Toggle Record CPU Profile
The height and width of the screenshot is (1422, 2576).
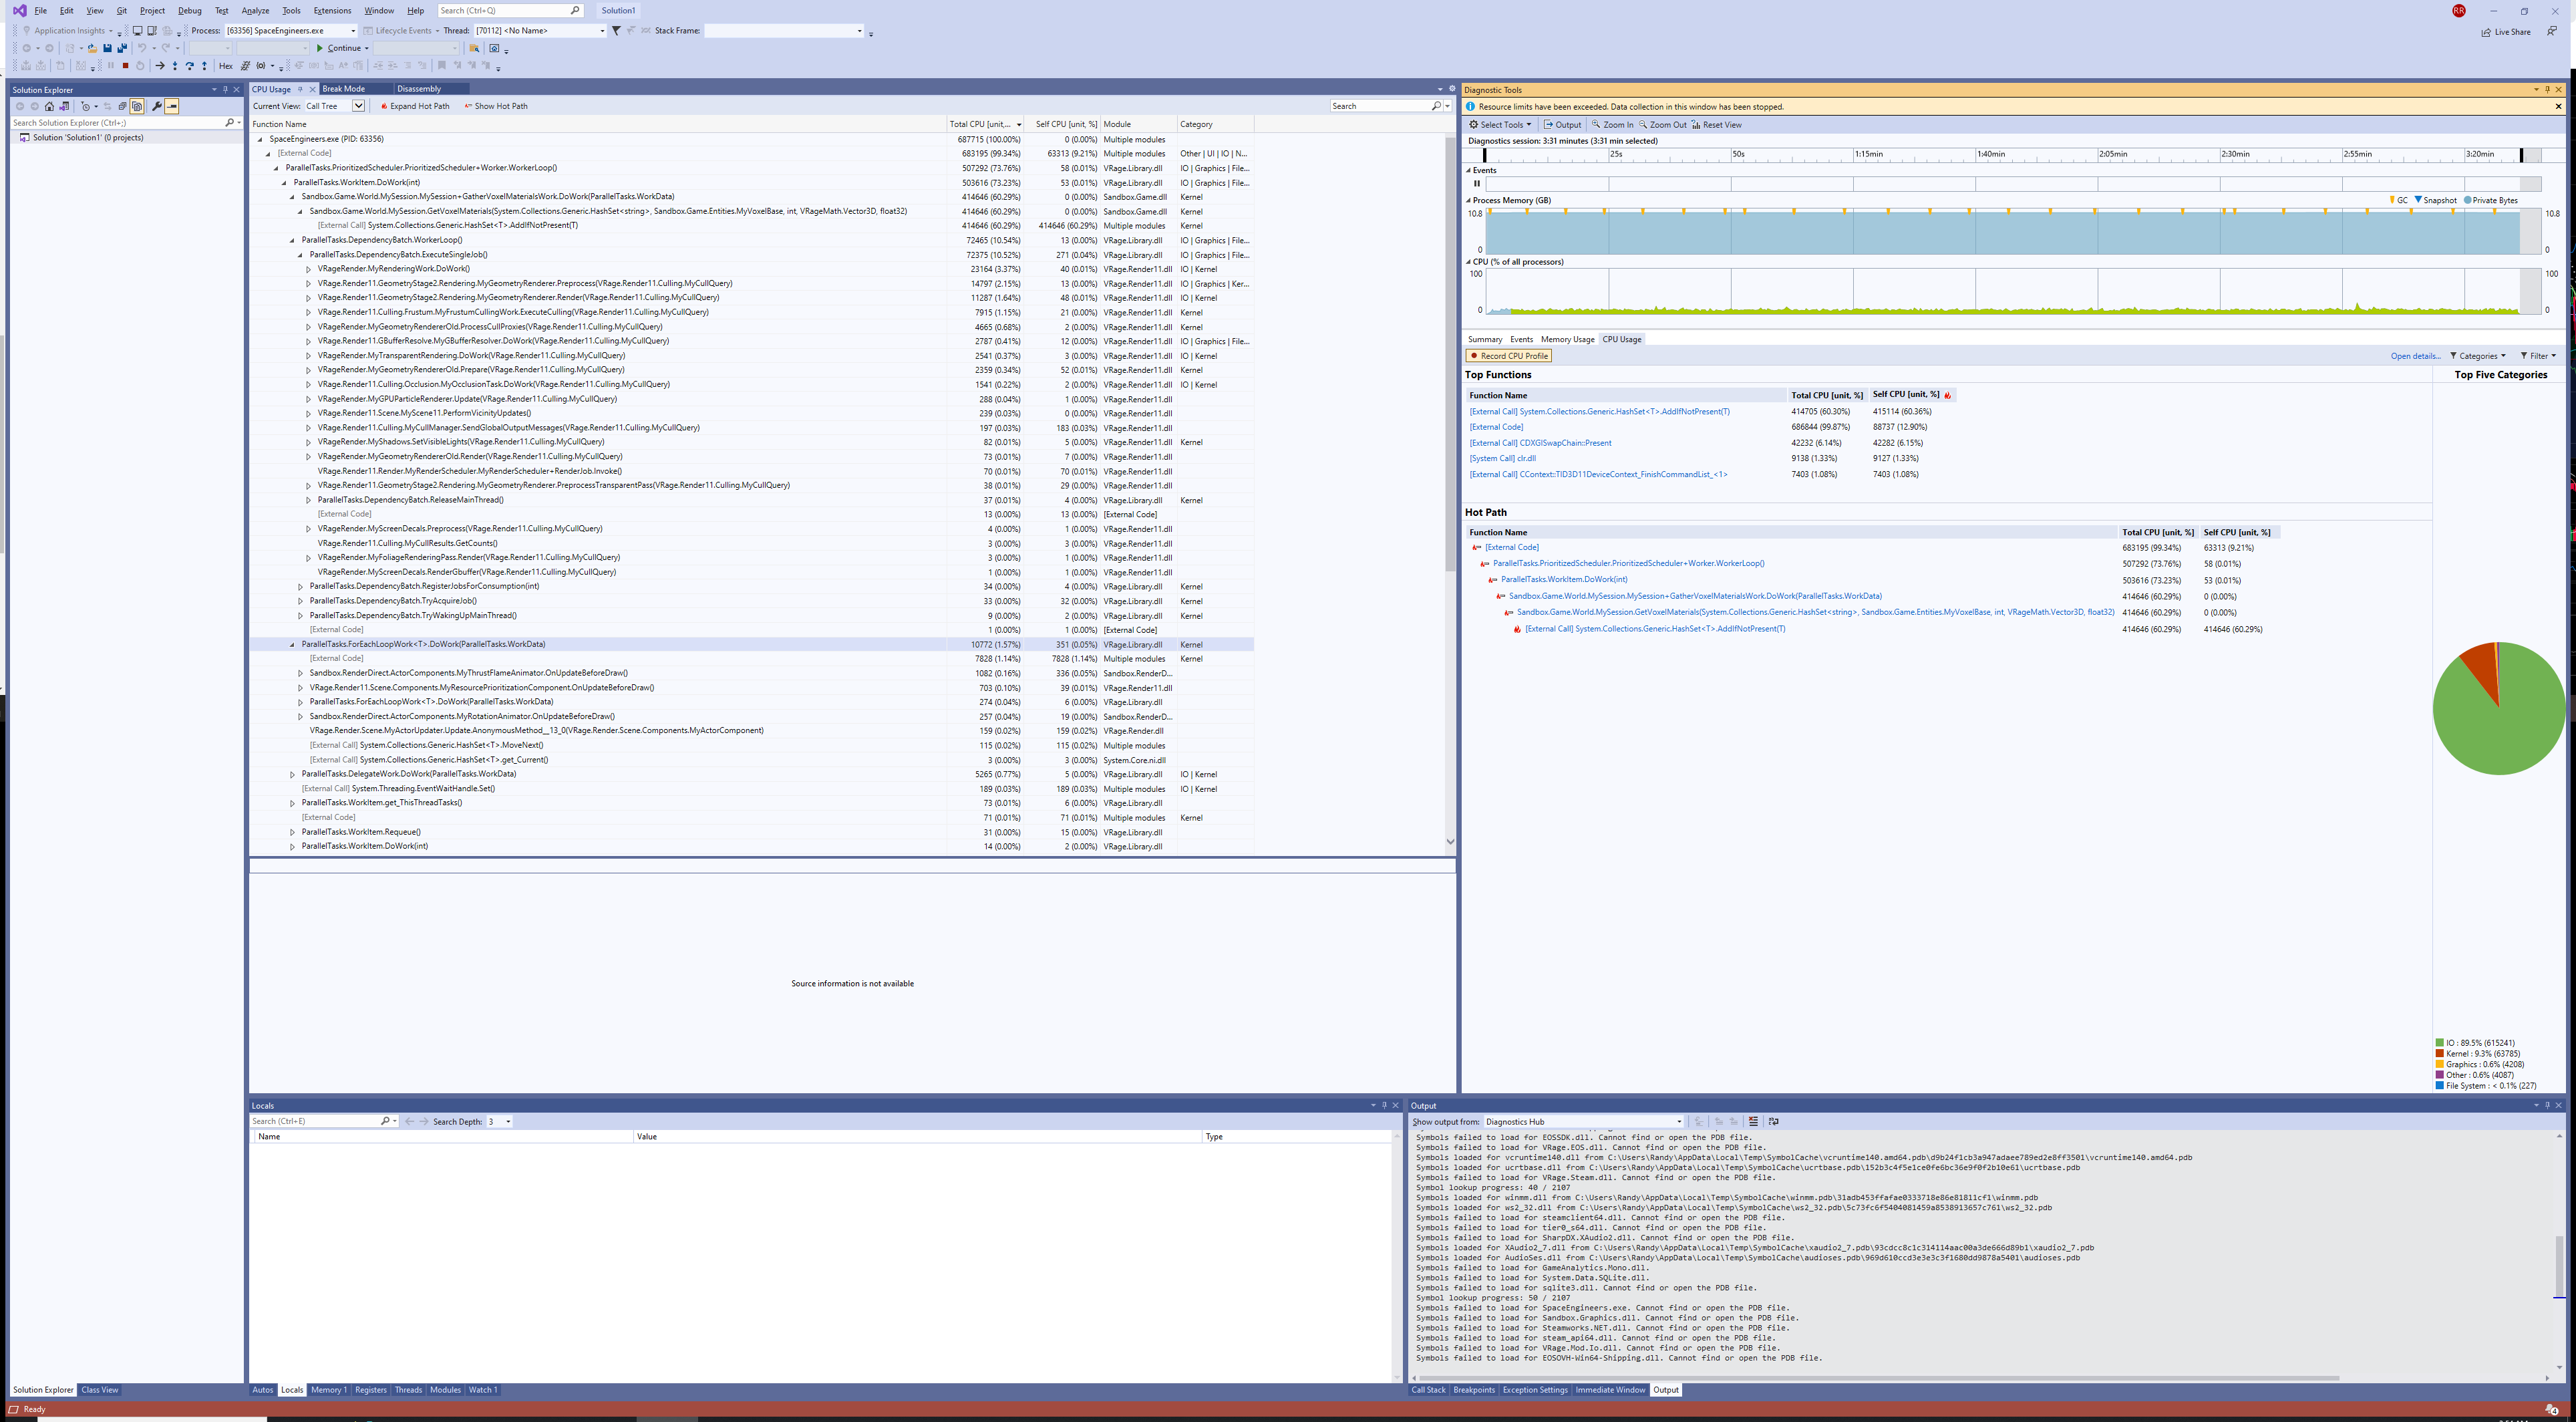1509,356
